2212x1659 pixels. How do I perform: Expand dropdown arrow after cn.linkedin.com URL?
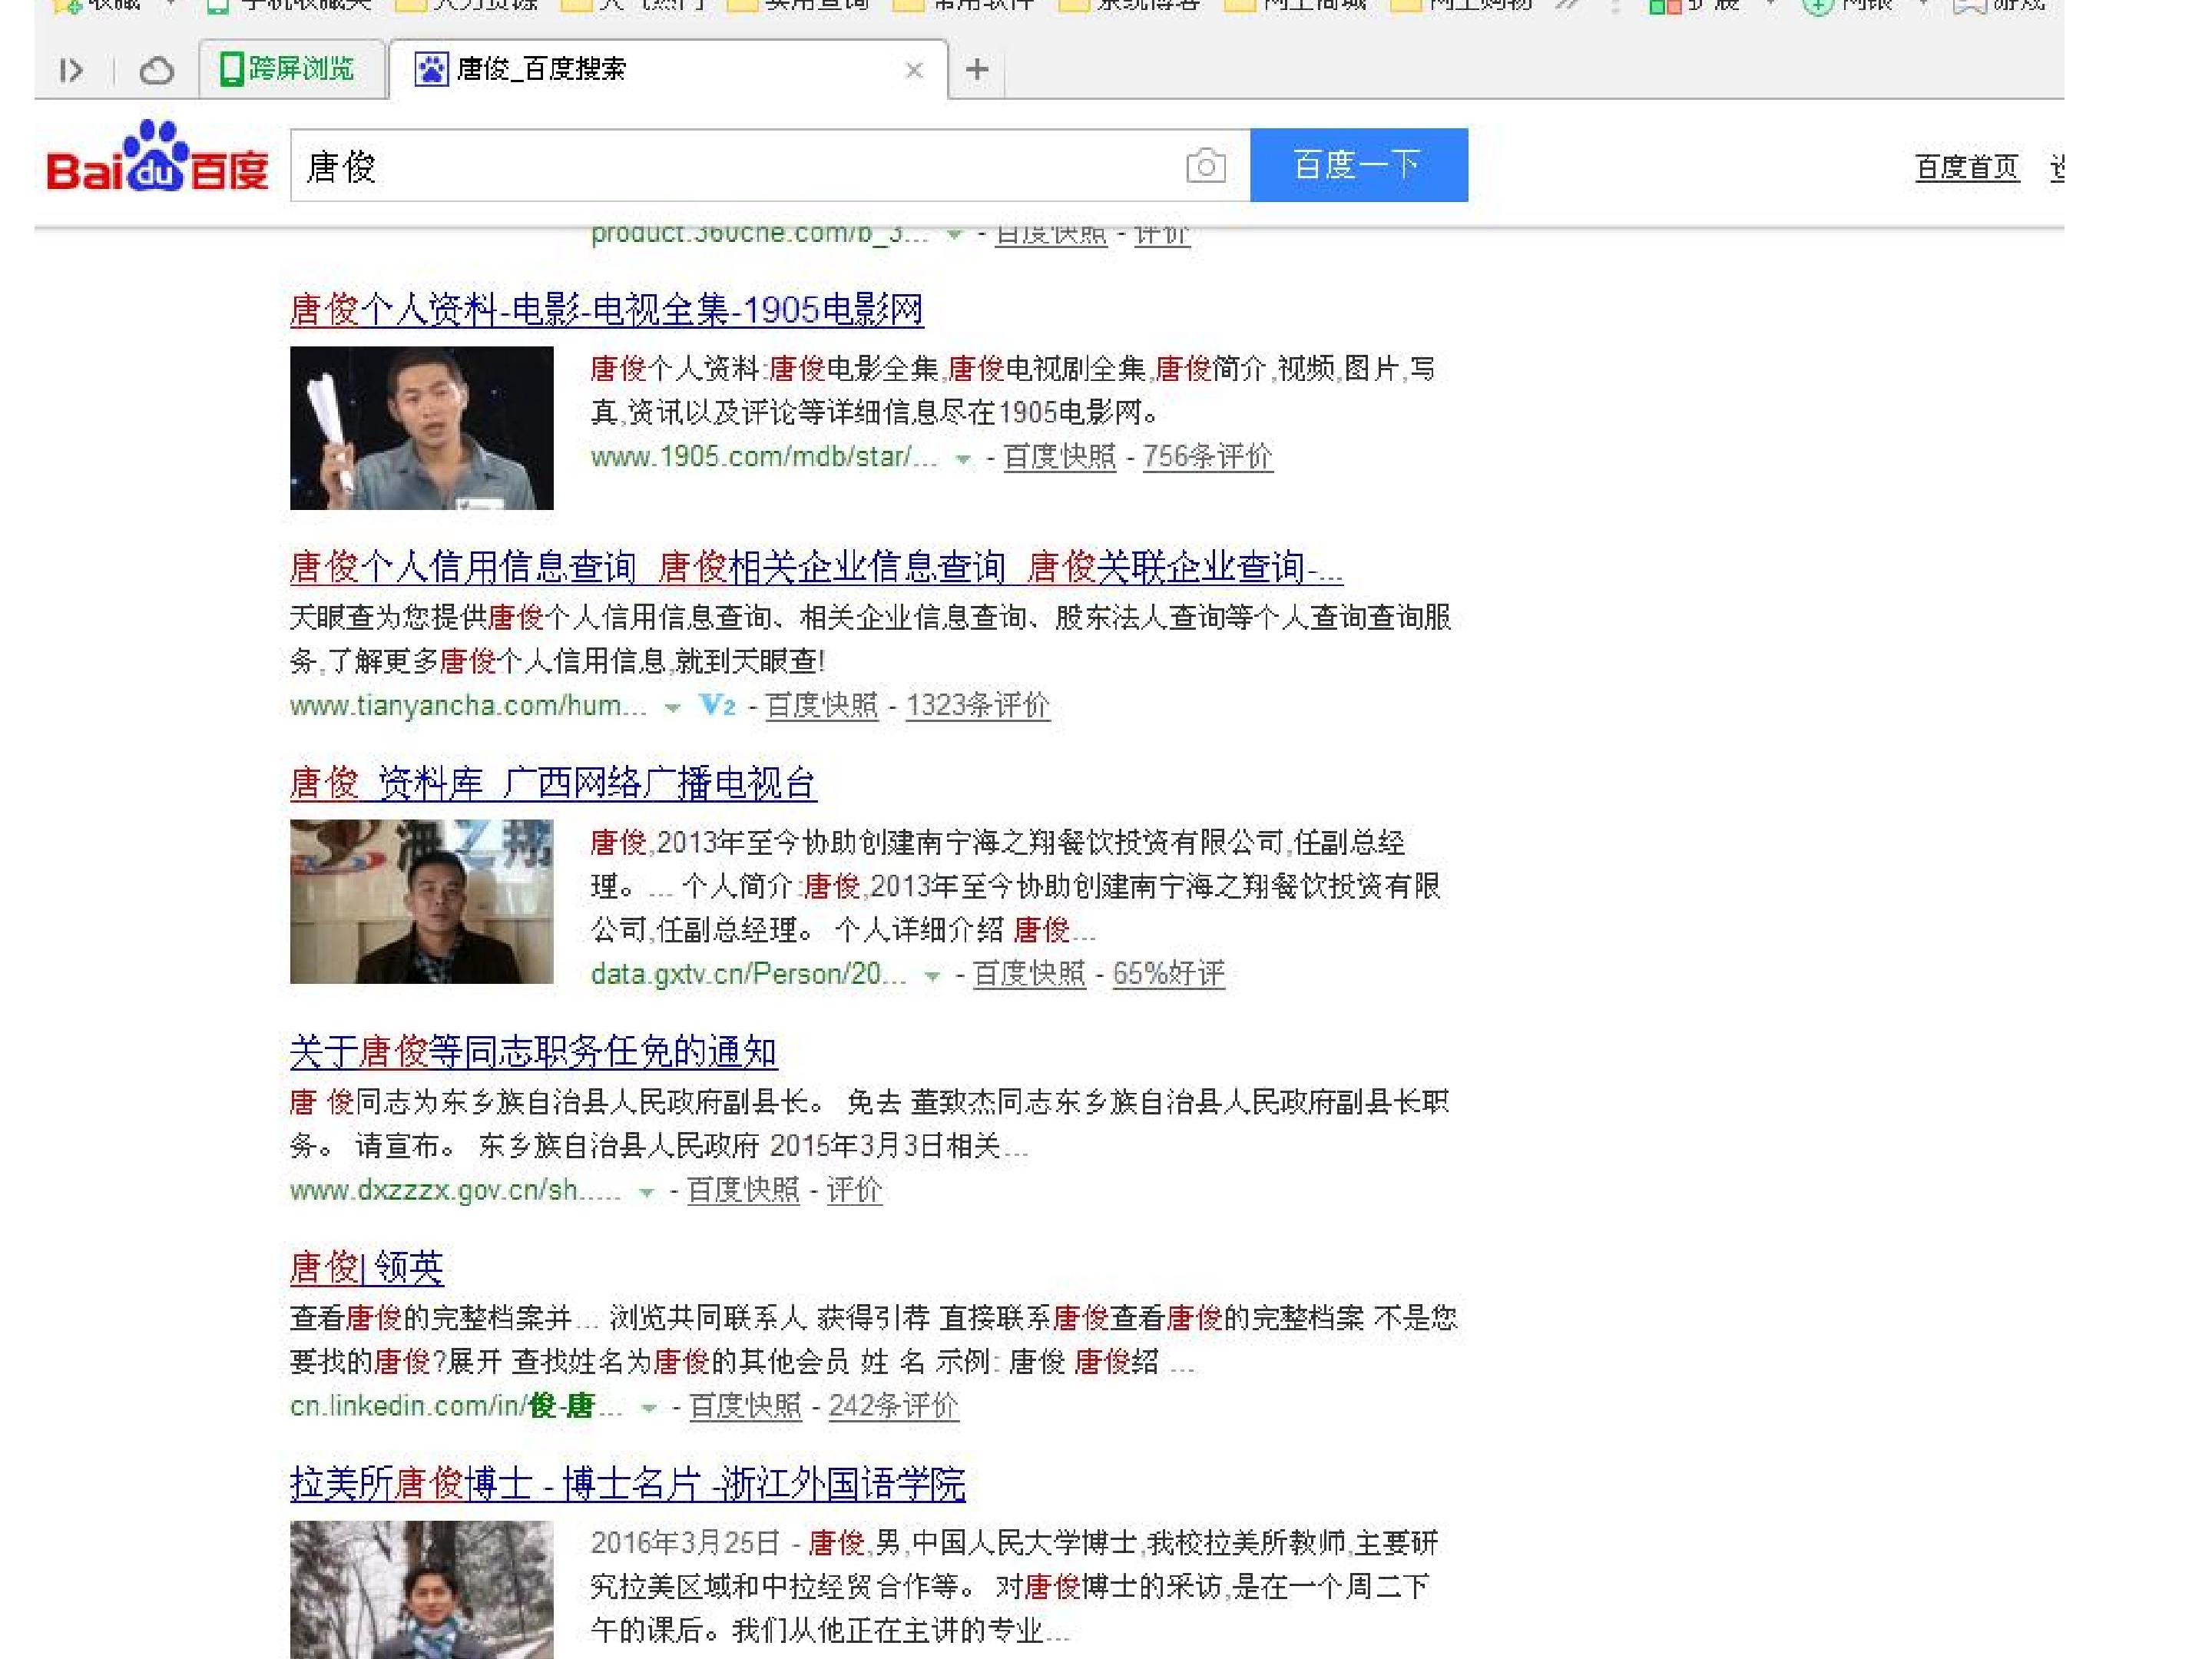649,1408
